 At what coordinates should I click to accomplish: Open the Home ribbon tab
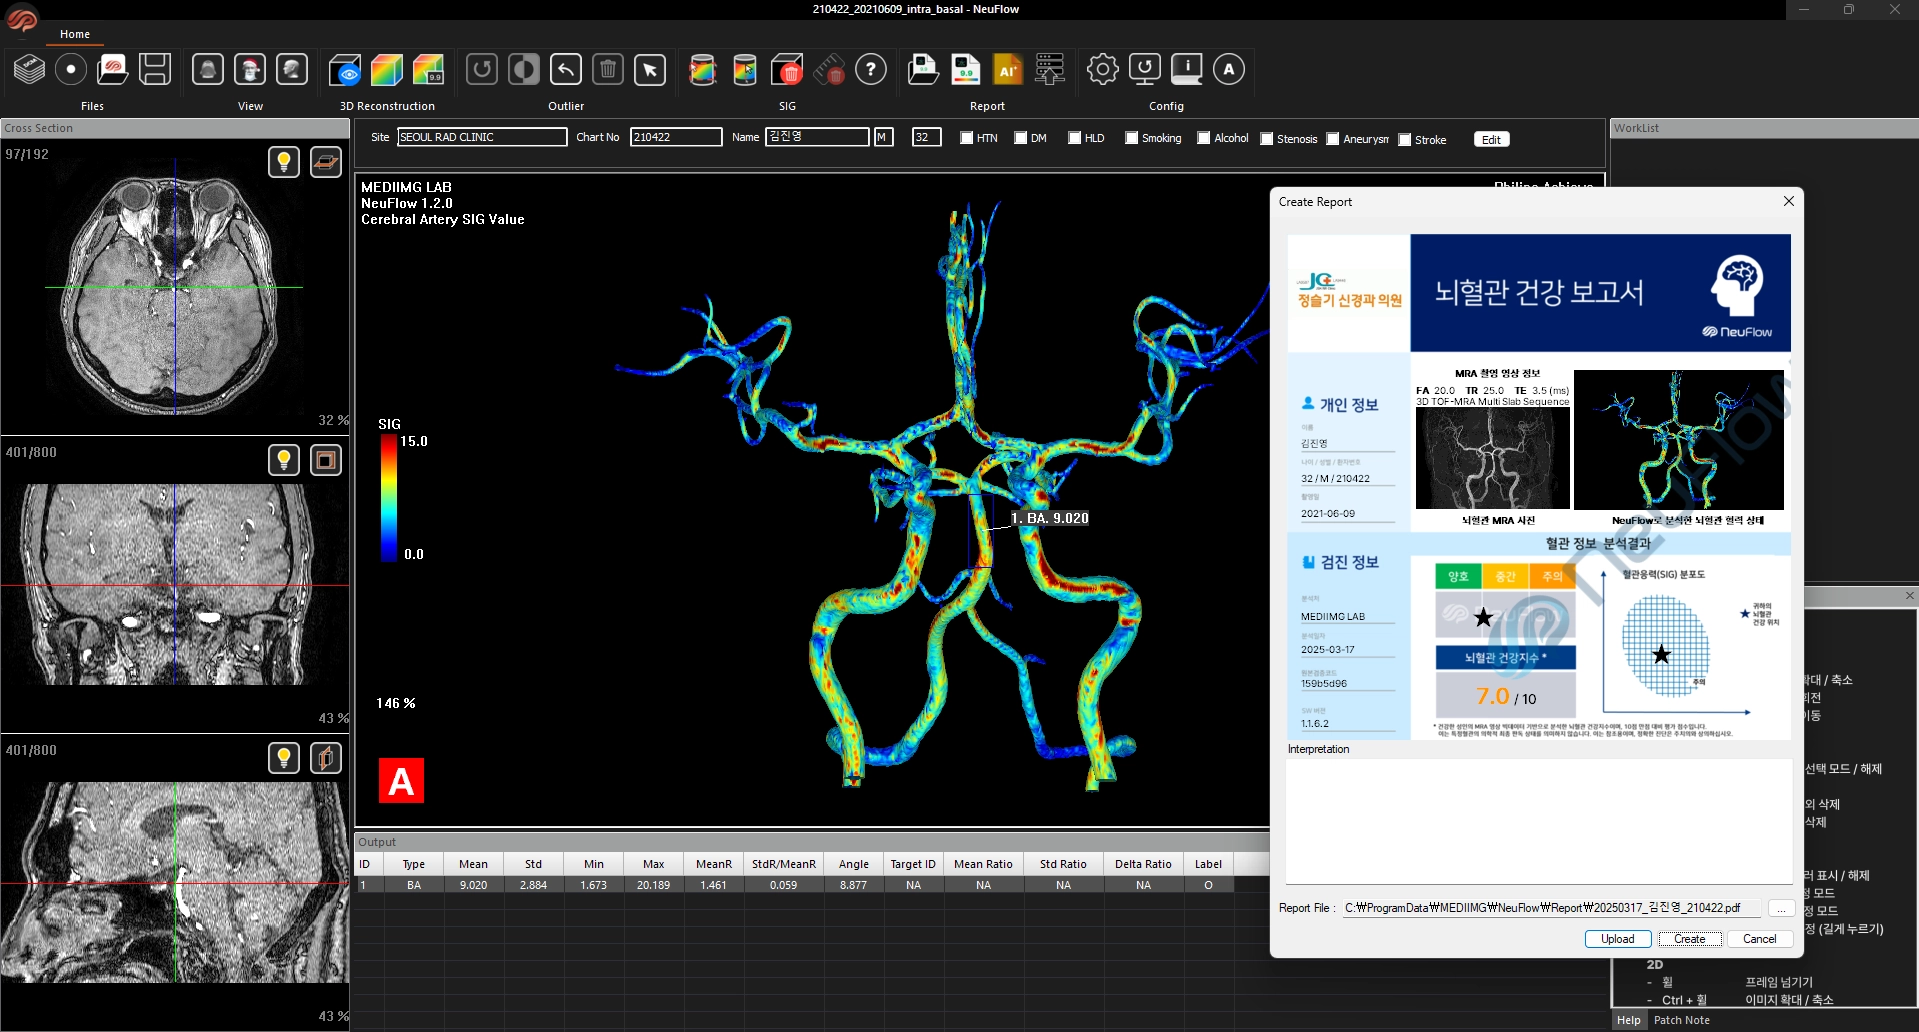tap(75, 34)
